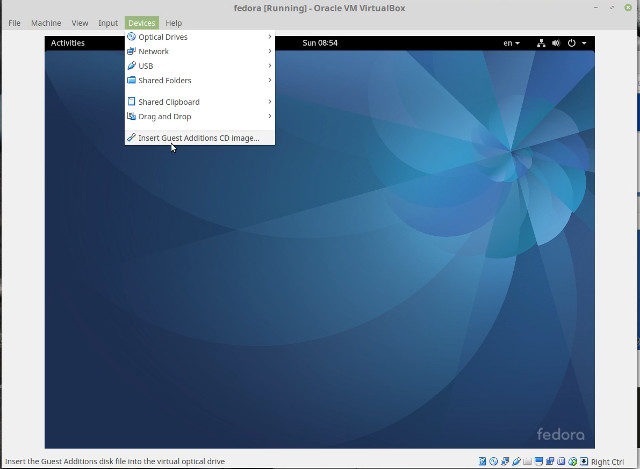
Task: Open the Optical Drives submenu
Action: [200, 37]
